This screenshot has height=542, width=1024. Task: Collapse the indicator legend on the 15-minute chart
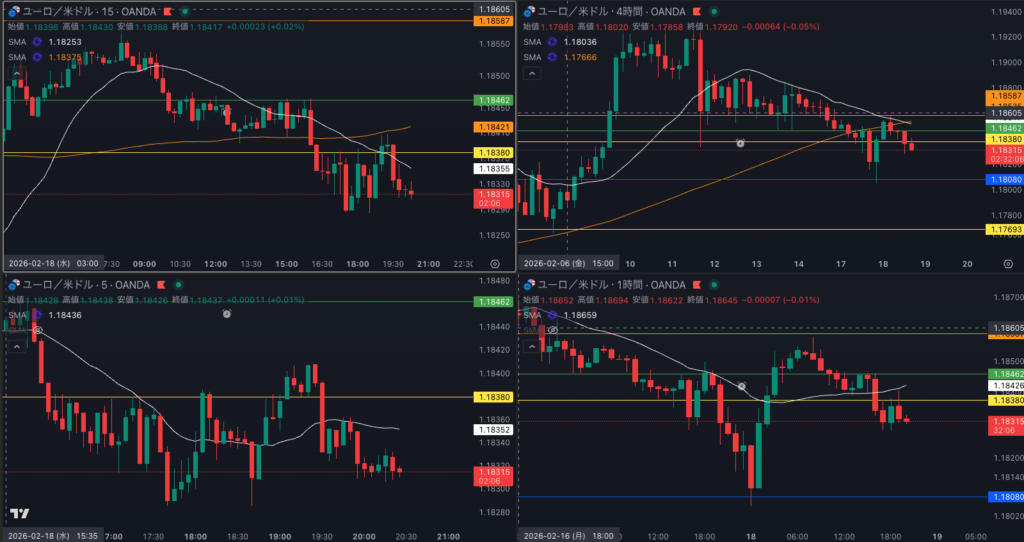pyautogui.click(x=16, y=73)
